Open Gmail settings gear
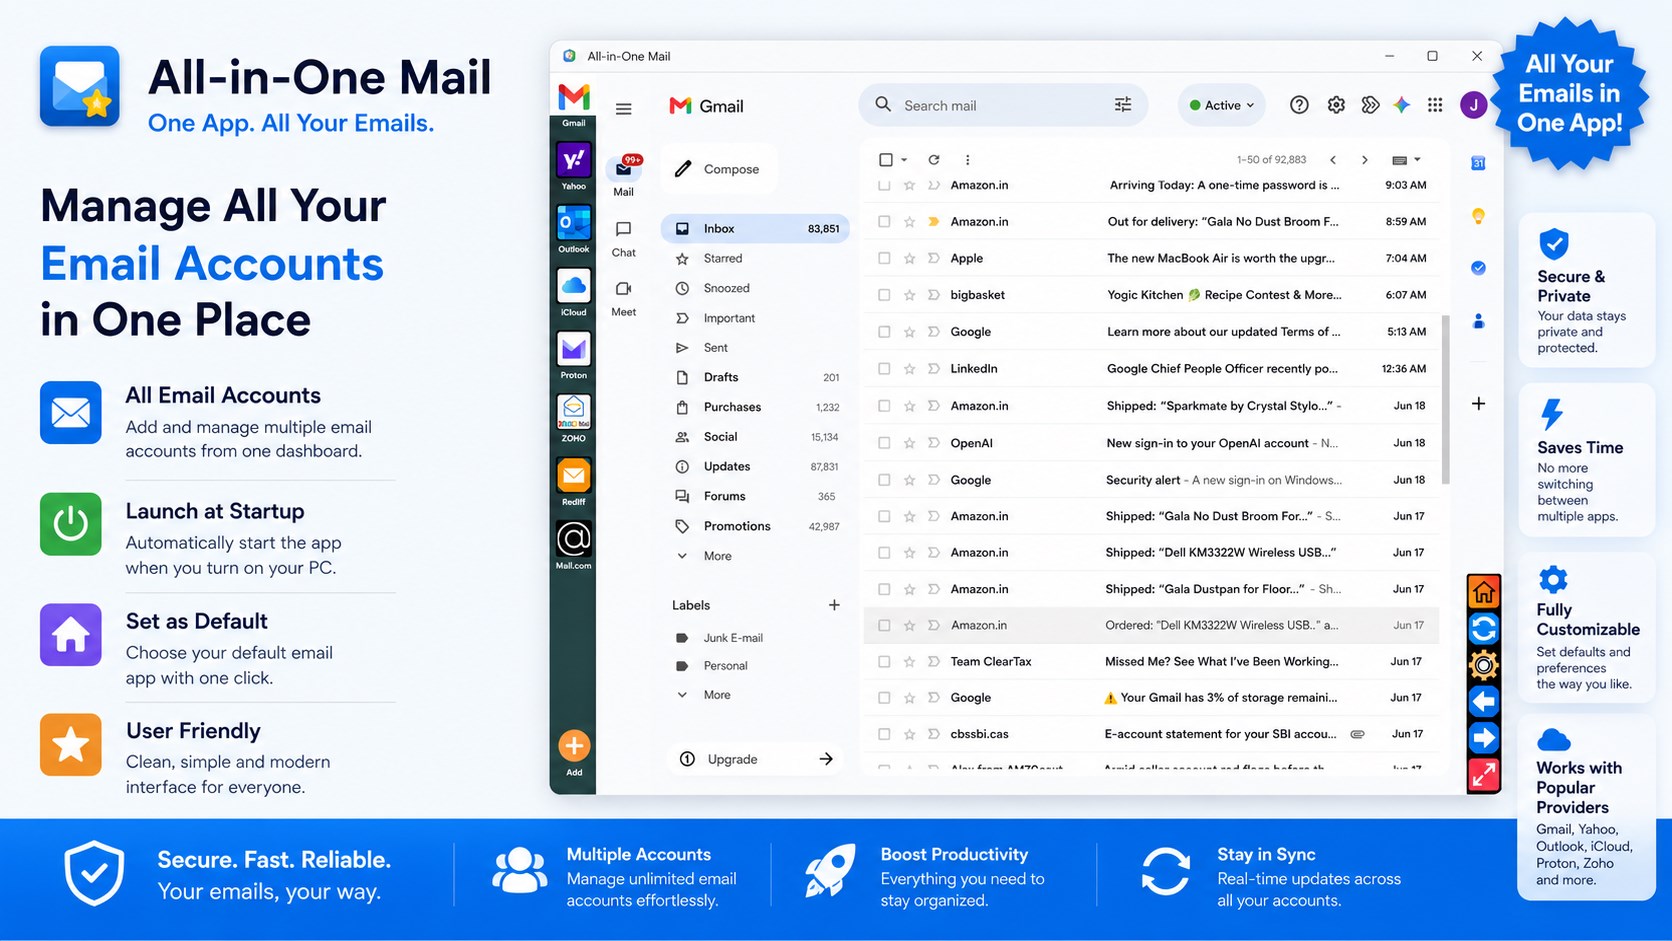This screenshot has height=941, width=1672. 1336,105
